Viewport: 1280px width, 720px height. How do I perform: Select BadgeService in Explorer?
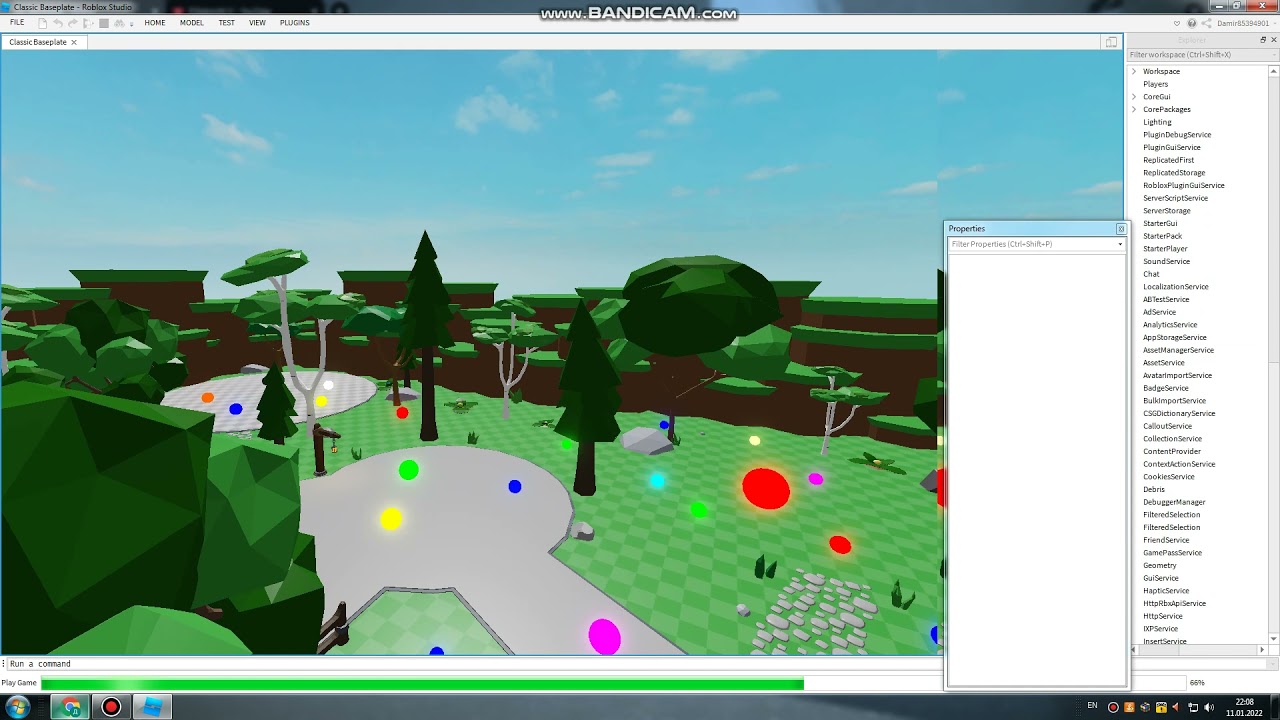1166,388
